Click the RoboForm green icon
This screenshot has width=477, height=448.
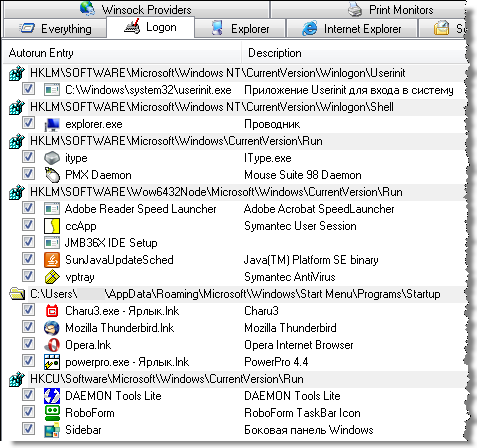click(52, 413)
